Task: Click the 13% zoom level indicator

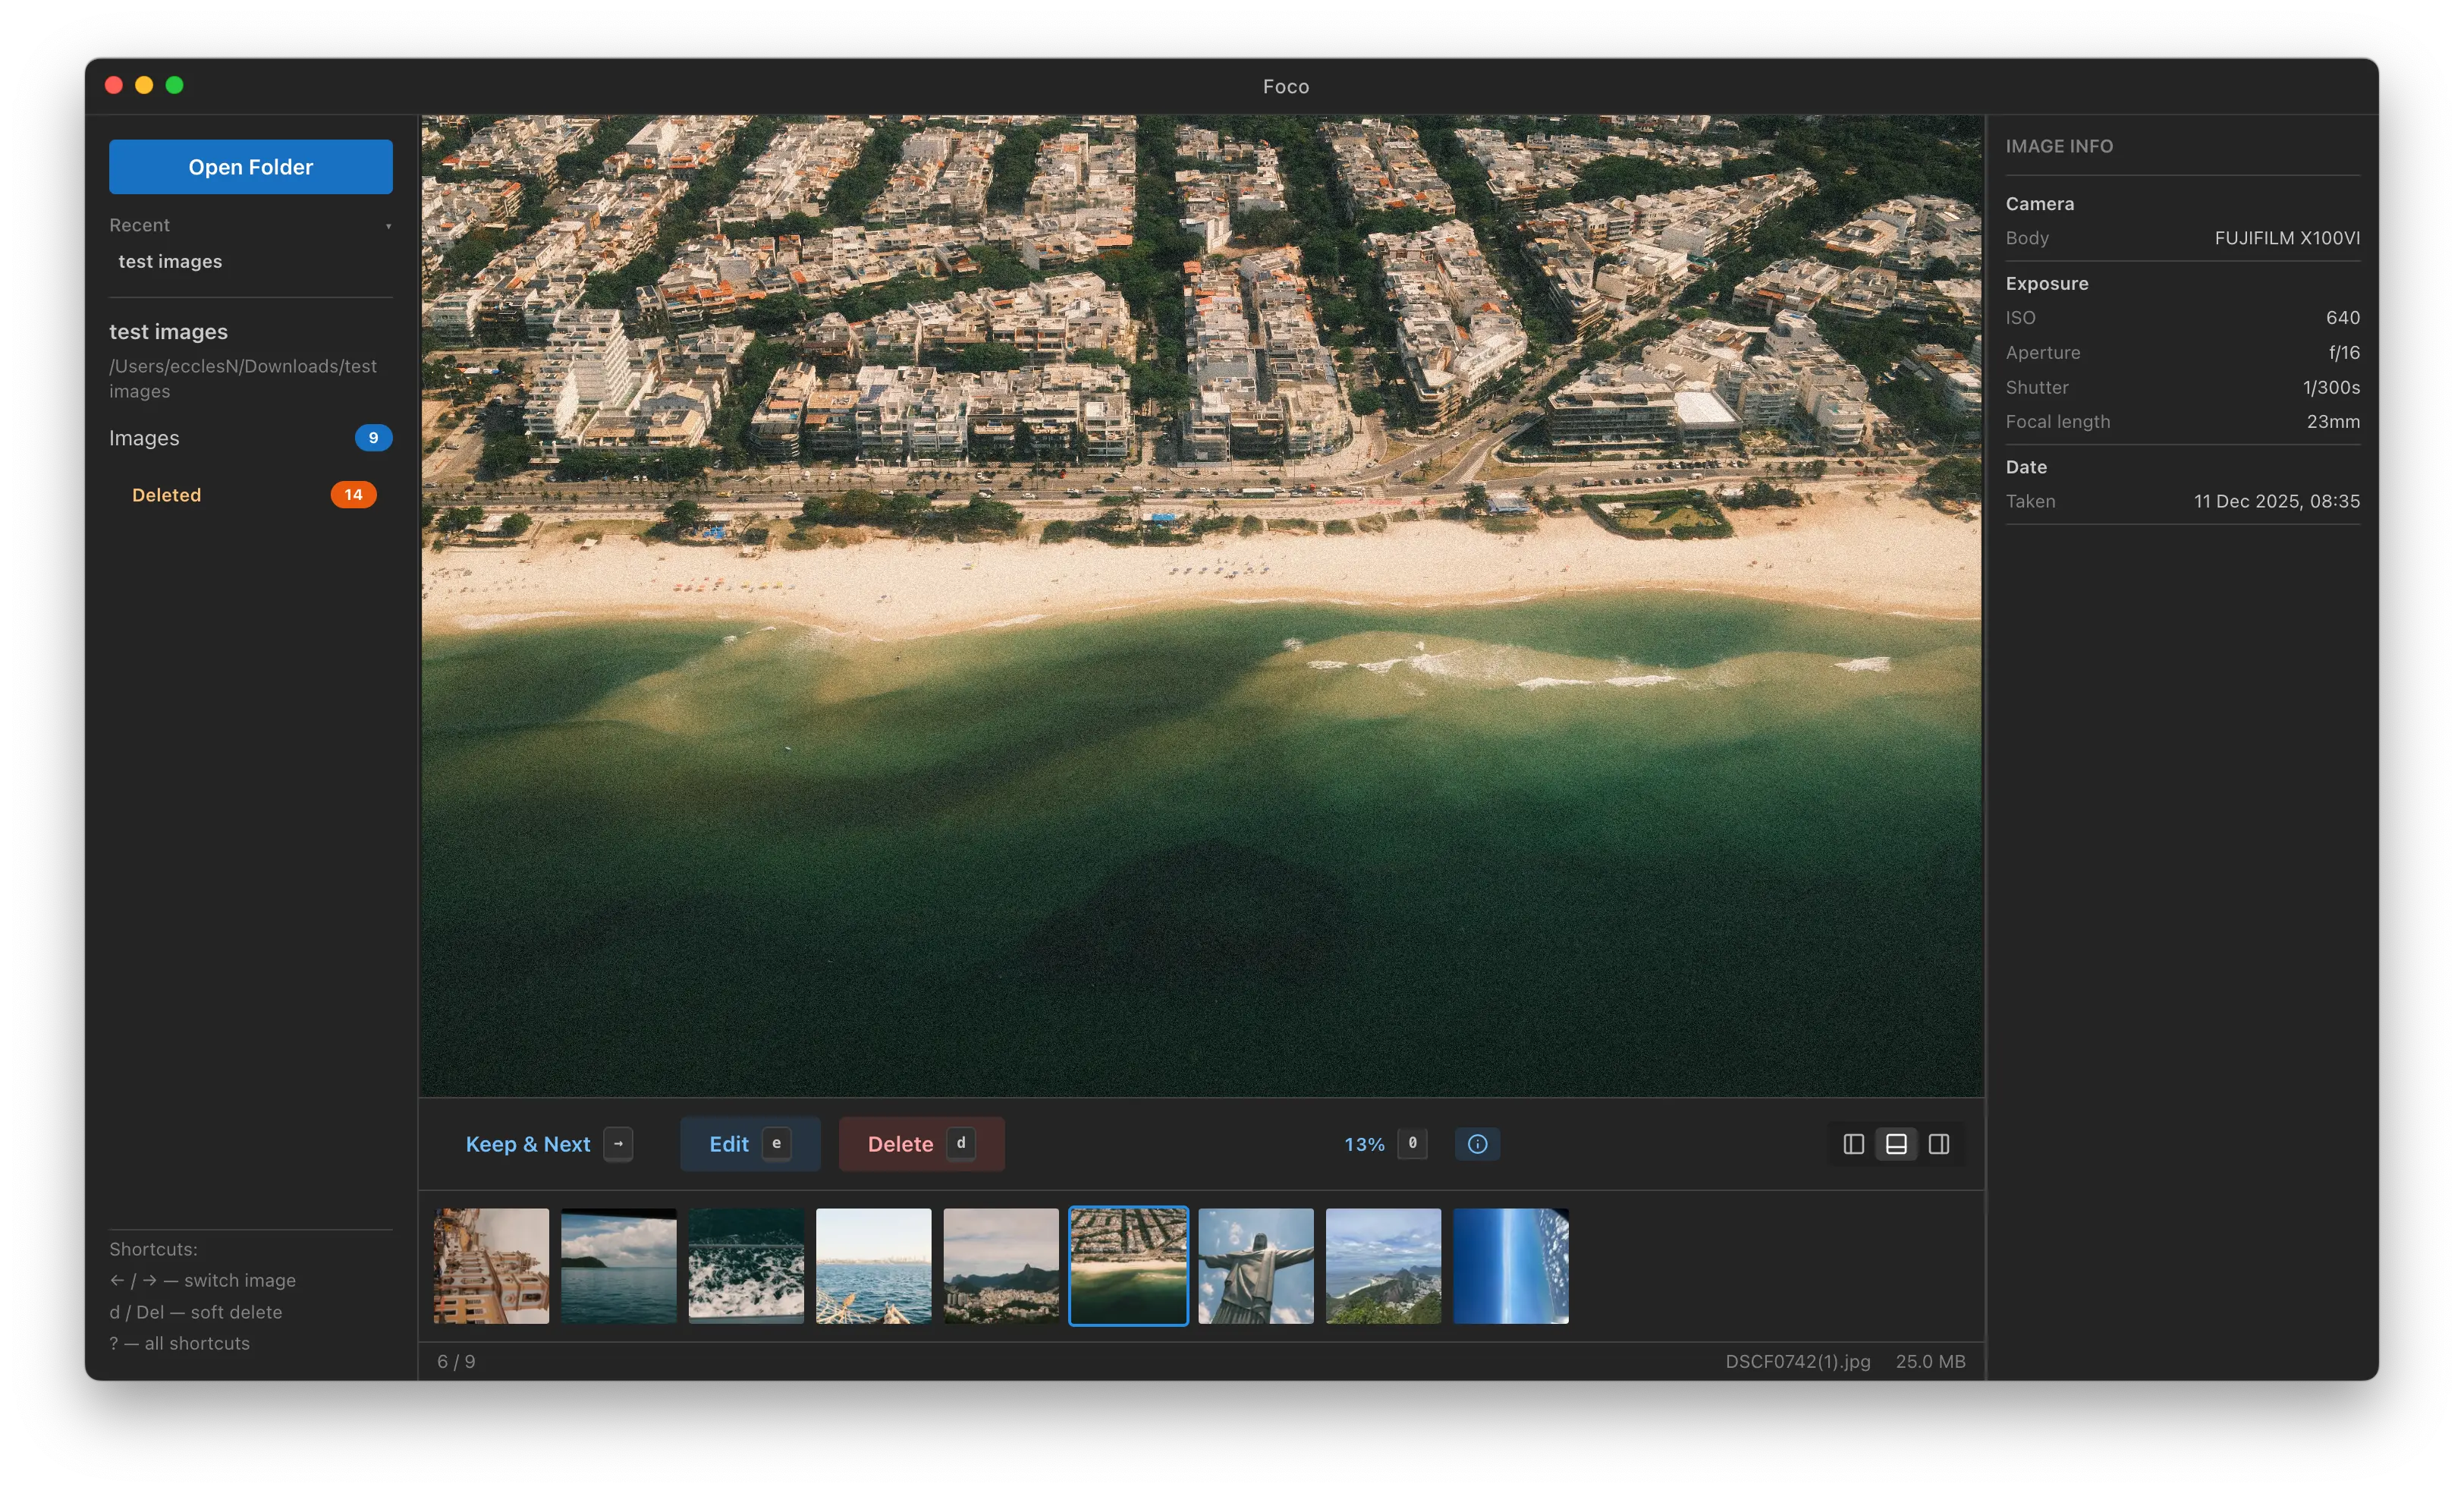Action: [x=1364, y=1144]
